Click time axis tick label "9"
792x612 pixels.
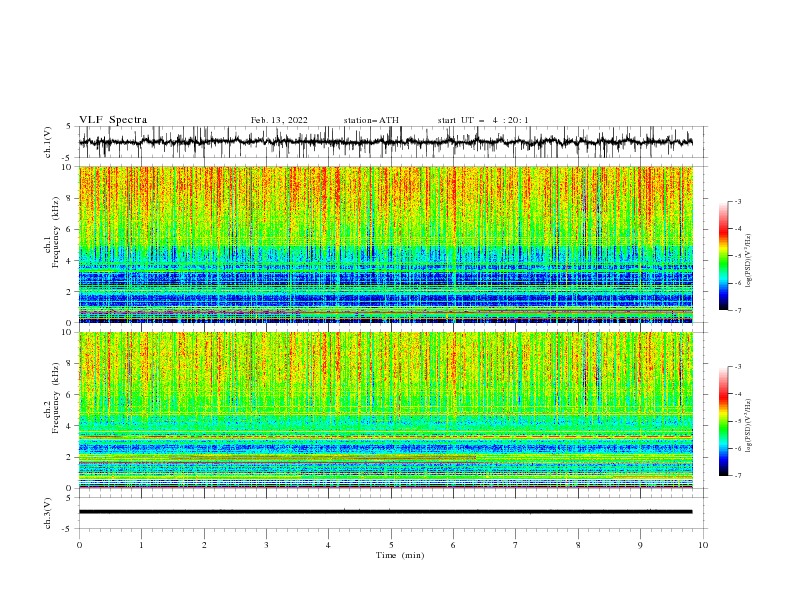click(640, 545)
